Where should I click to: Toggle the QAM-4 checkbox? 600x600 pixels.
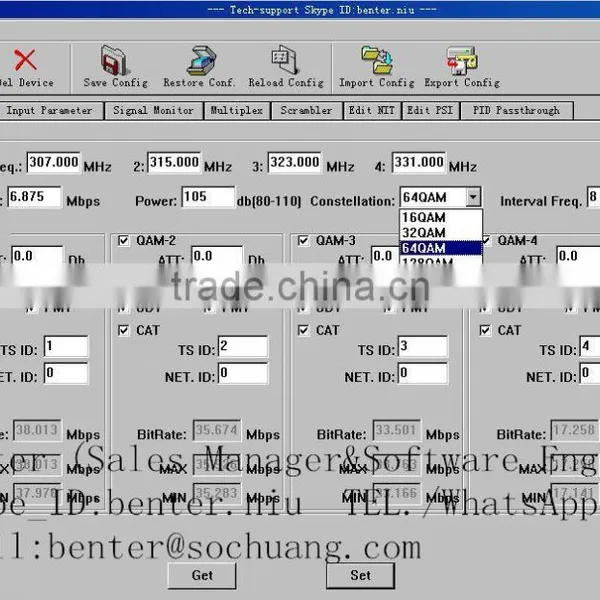(486, 241)
